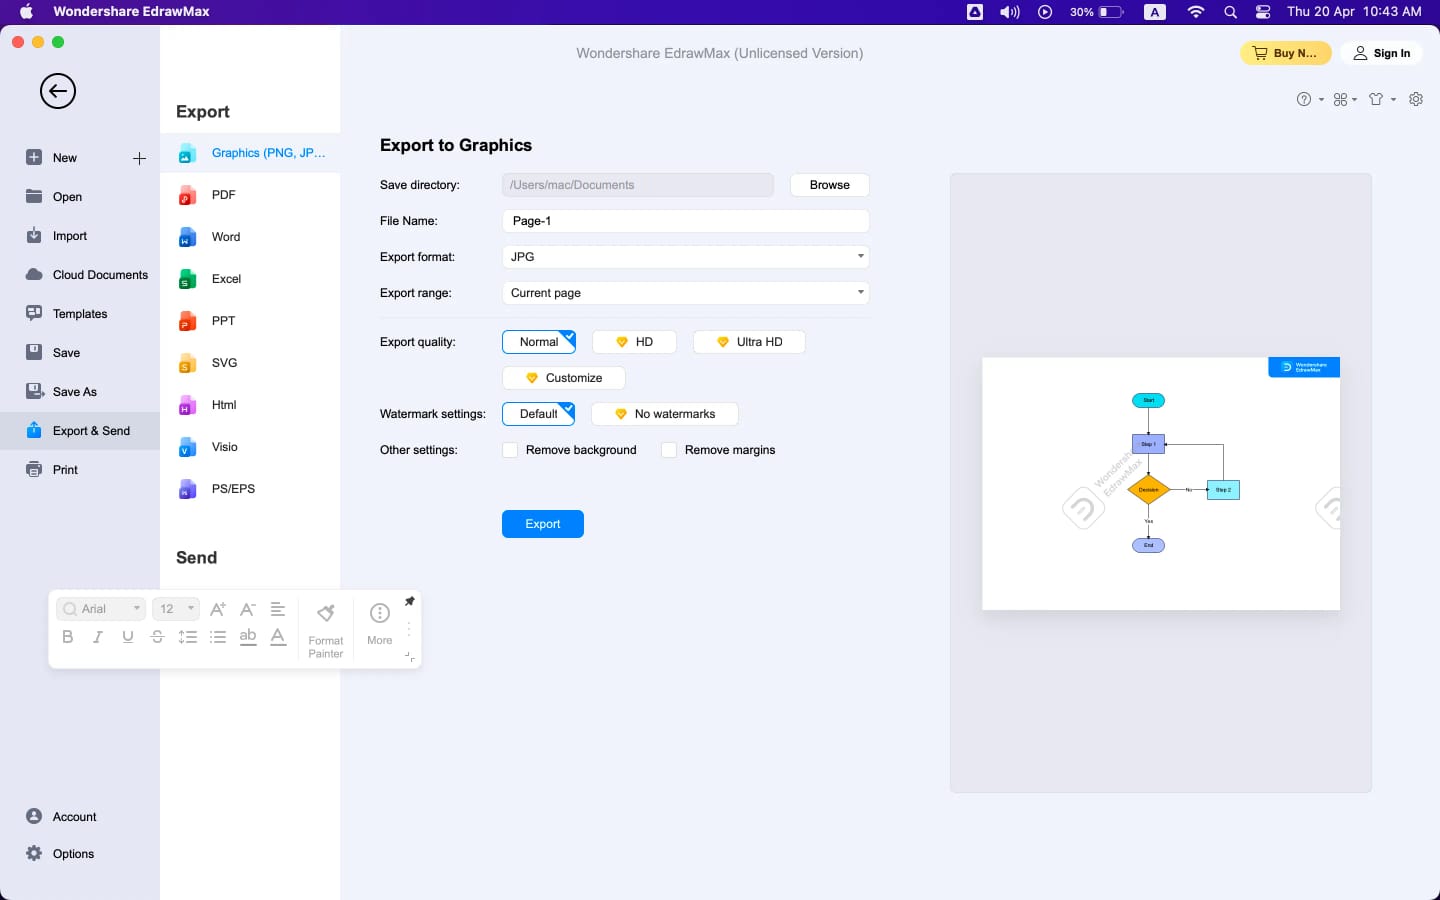Click the Wi-Fi menu bar icon
Viewport: 1440px width, 900px height.
click(x=1196, y=12)
